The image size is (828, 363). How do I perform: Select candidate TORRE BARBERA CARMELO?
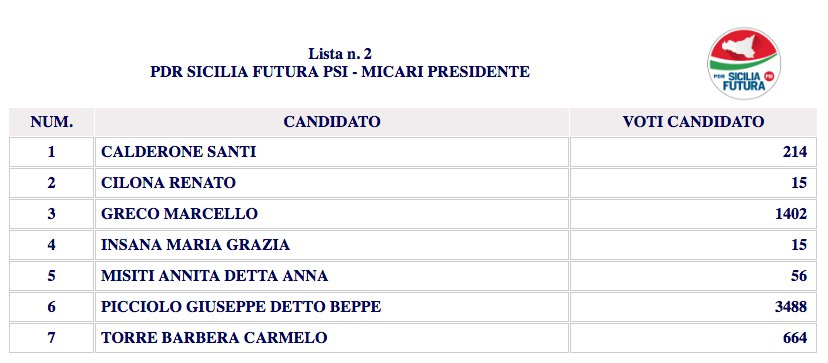pos(214,338)
